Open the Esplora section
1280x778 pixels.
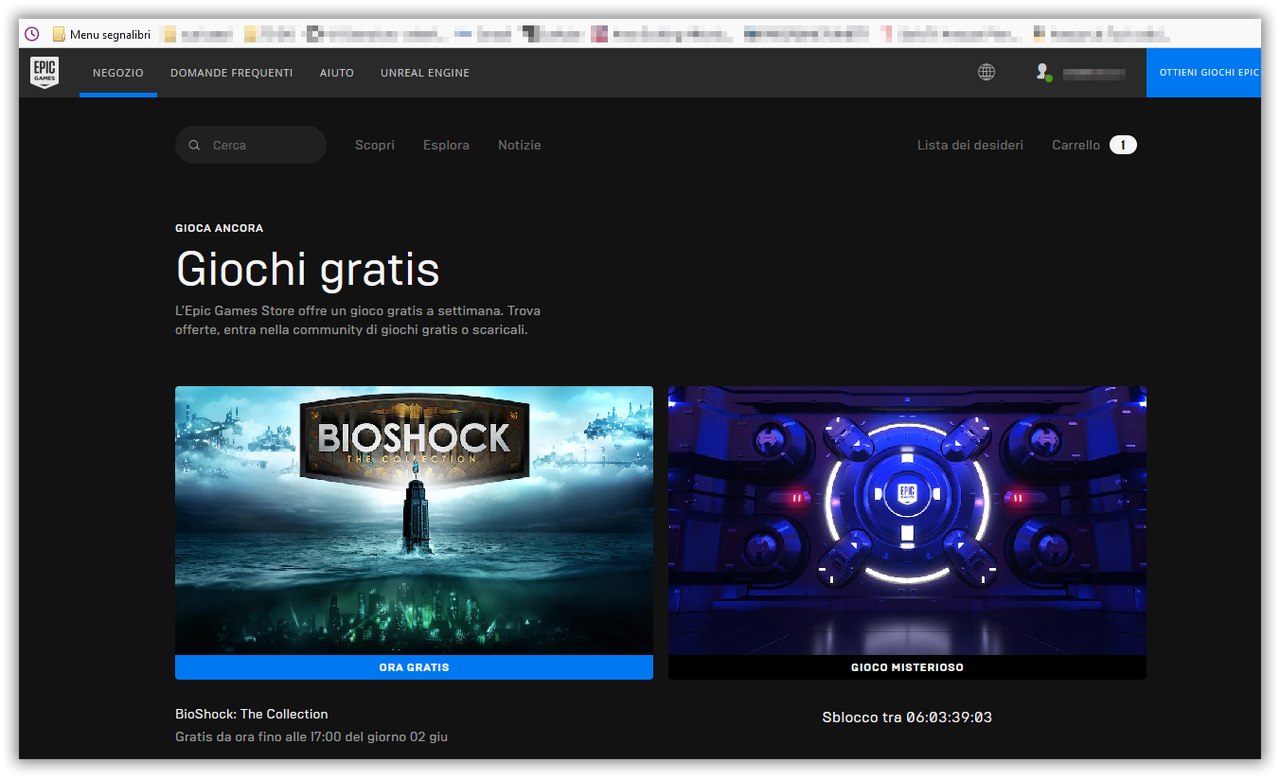[x=446, y=145]
